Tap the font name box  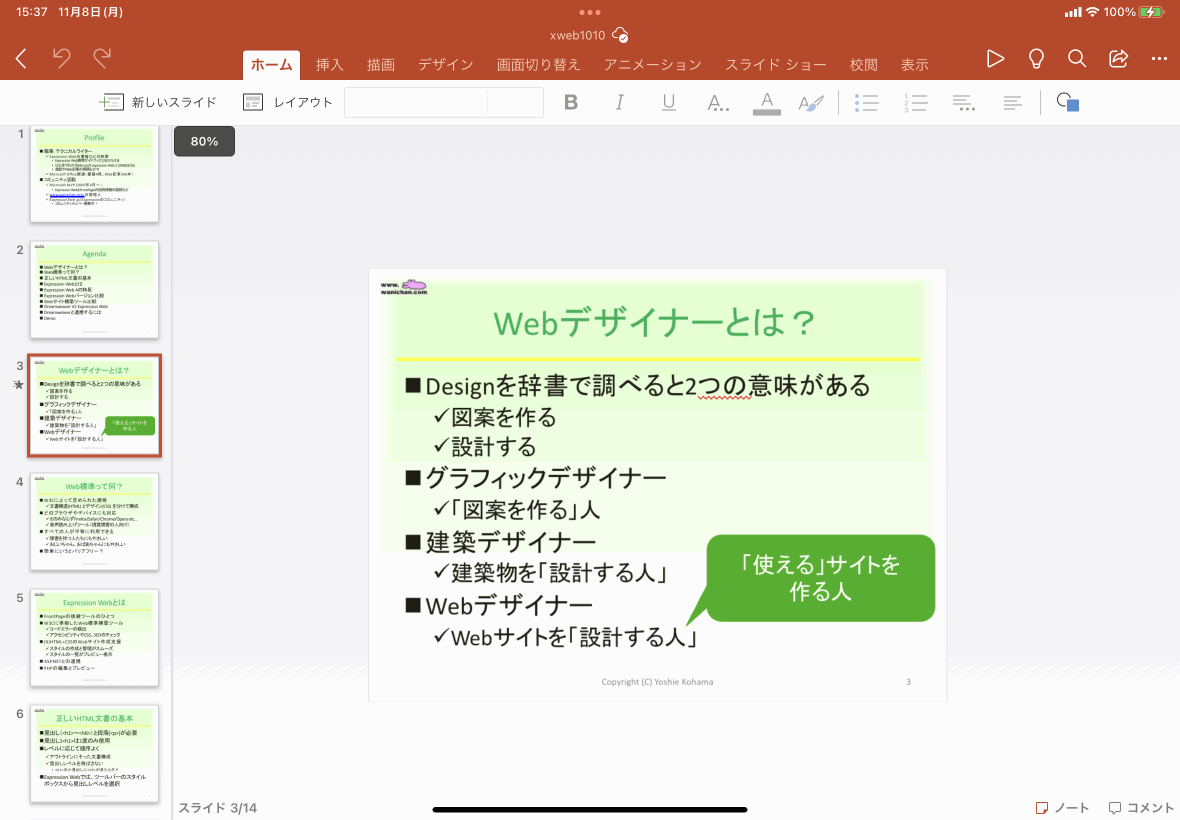[x=415, y=102]
